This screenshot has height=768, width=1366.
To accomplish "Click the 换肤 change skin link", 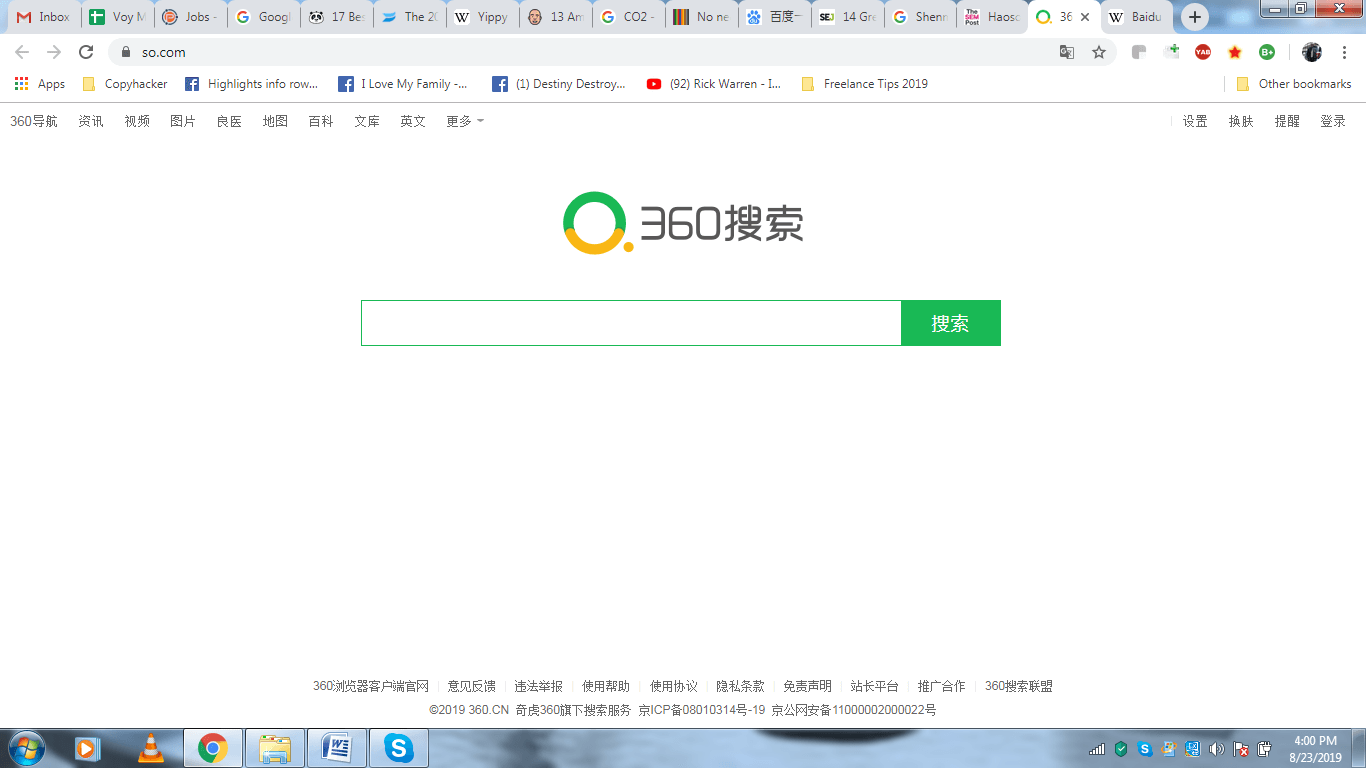I will pos(1241,121).
